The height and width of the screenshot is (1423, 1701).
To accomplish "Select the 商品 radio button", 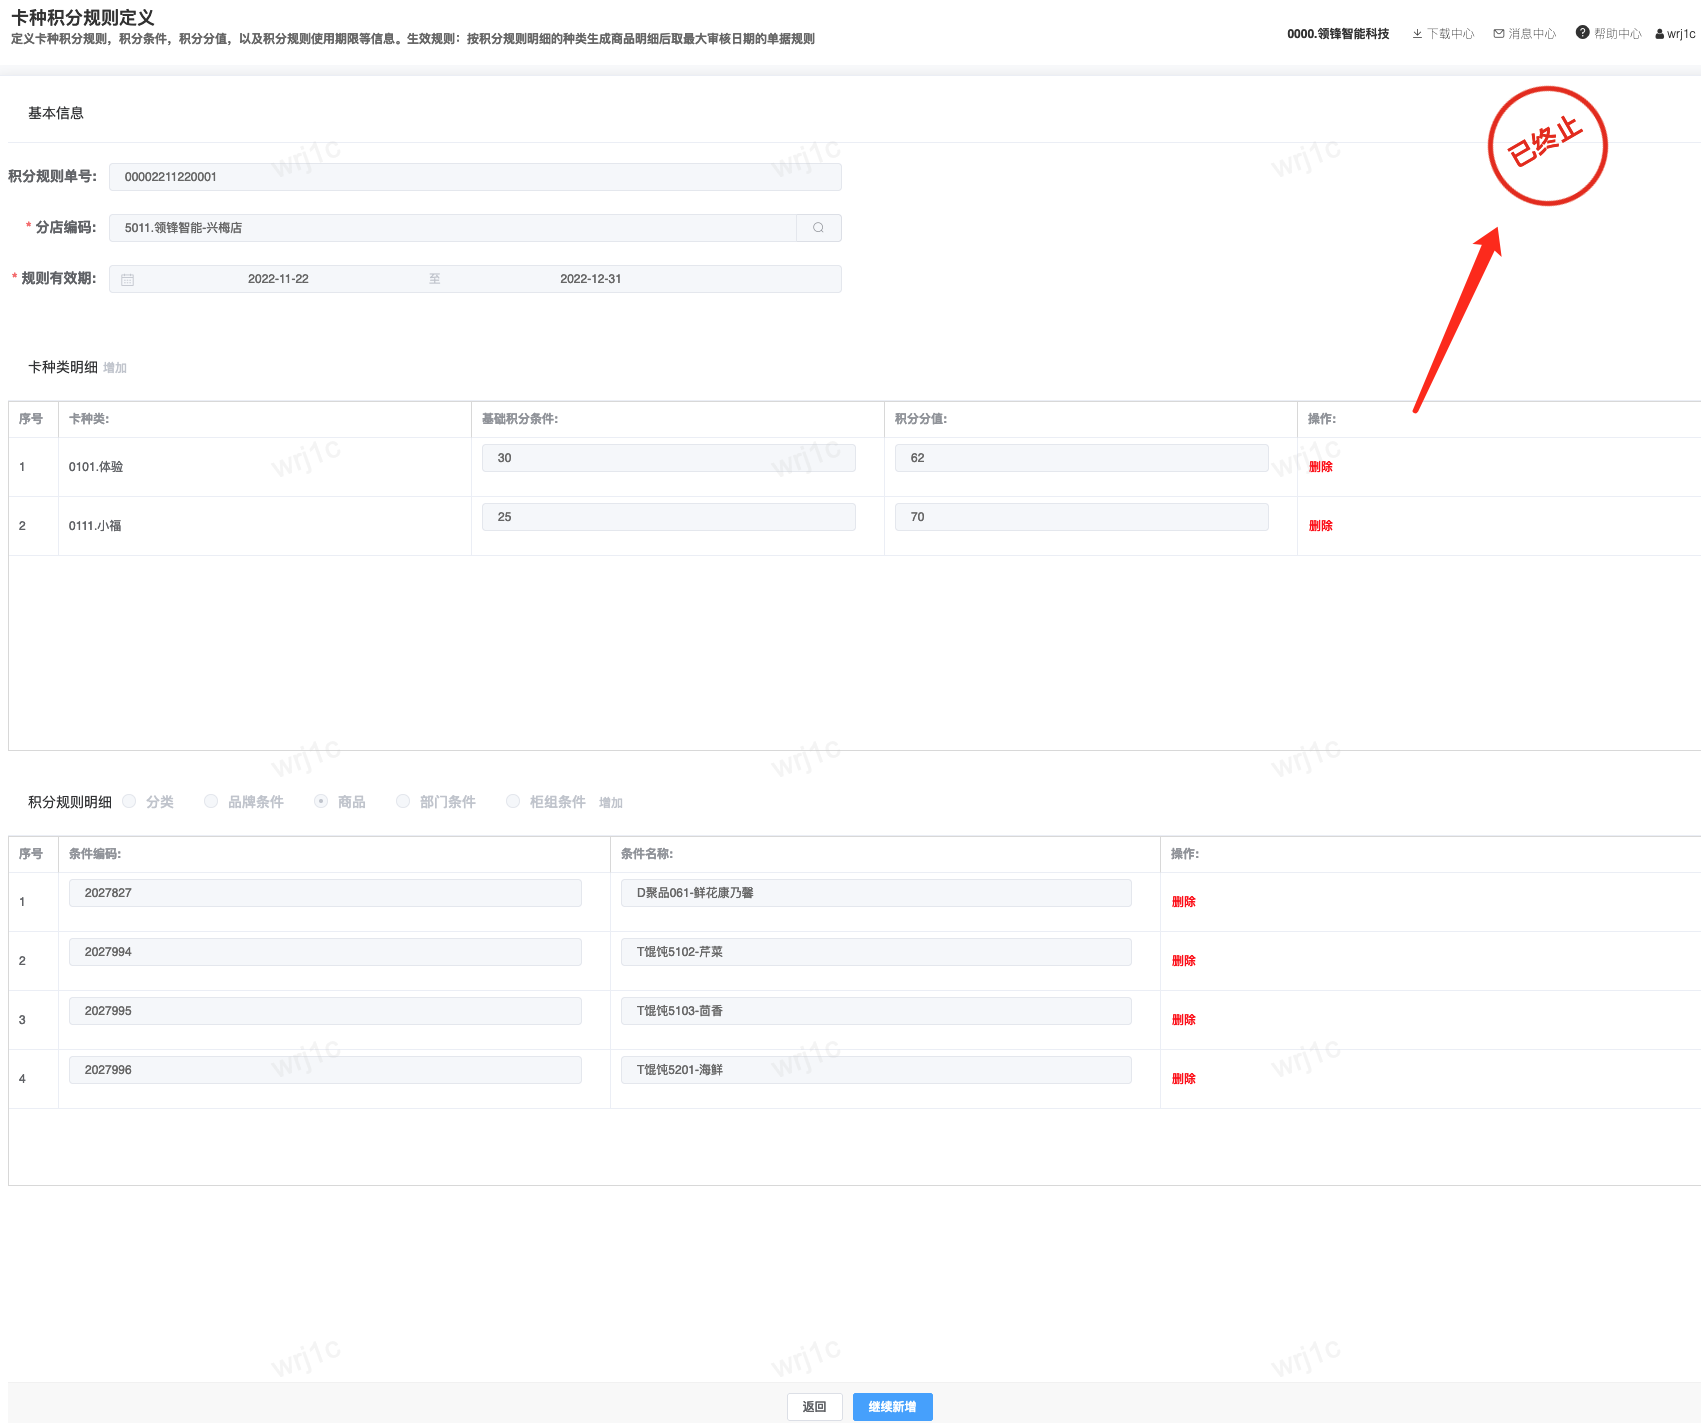I will point(321,801).
